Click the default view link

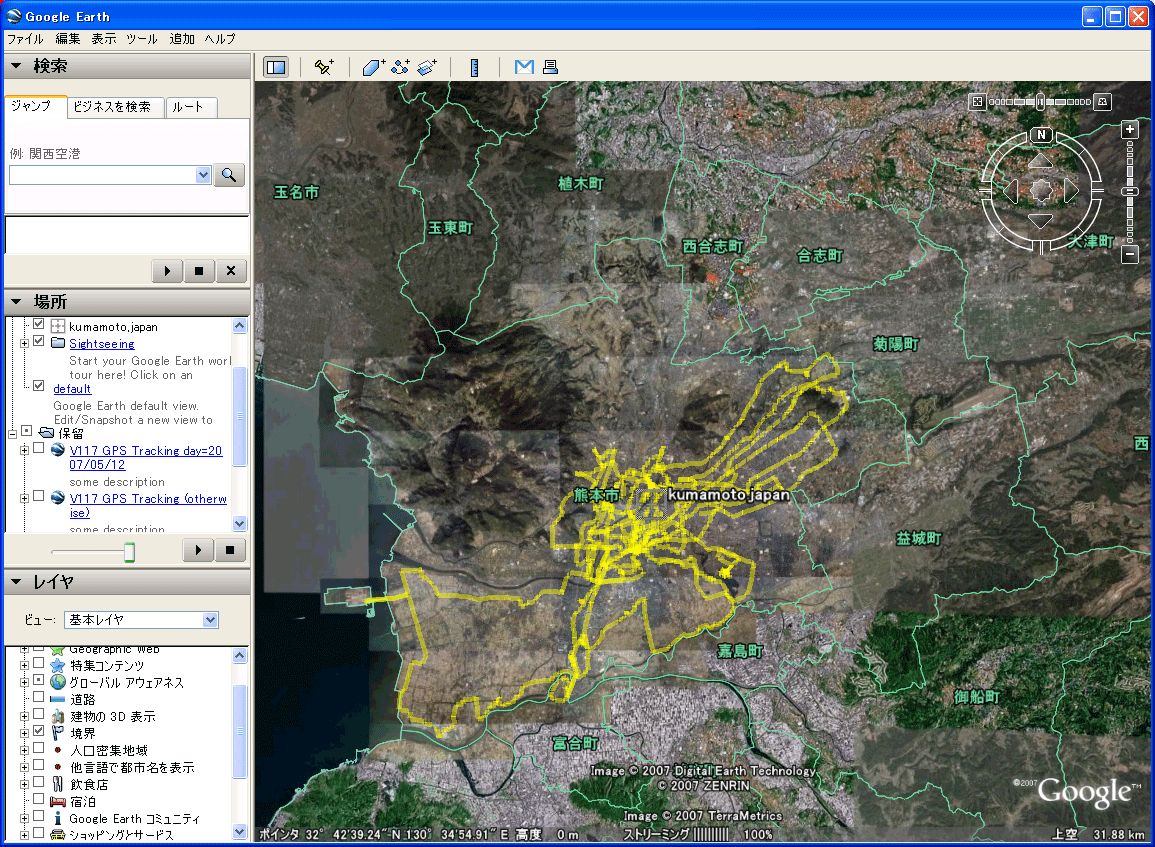point(72,389)
